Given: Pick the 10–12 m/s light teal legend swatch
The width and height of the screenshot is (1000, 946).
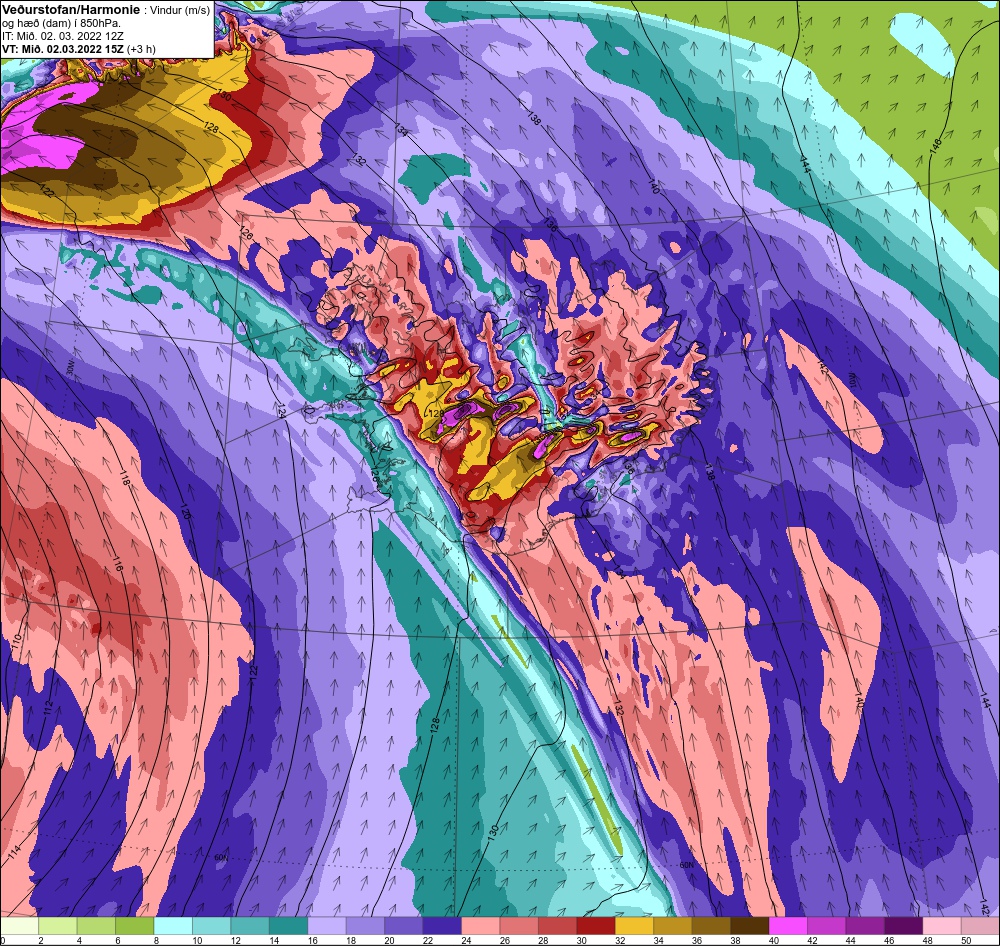Looking at the screenshot, I should click(212, 926).
